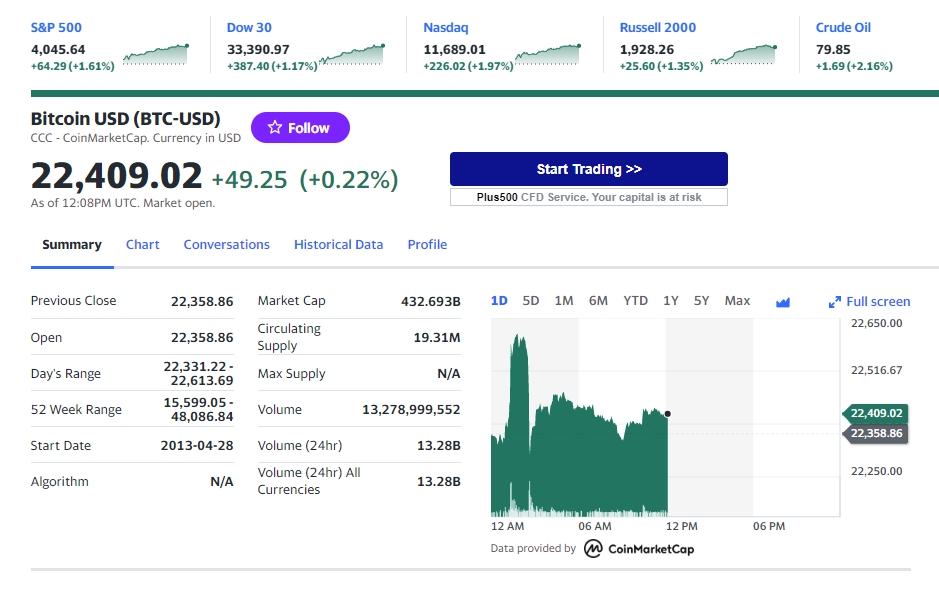Image resolution: width=939 pixels, height=589 pixels.
Task: Click the CoinMarketCap logo
Action: click(x=638, y=548)
